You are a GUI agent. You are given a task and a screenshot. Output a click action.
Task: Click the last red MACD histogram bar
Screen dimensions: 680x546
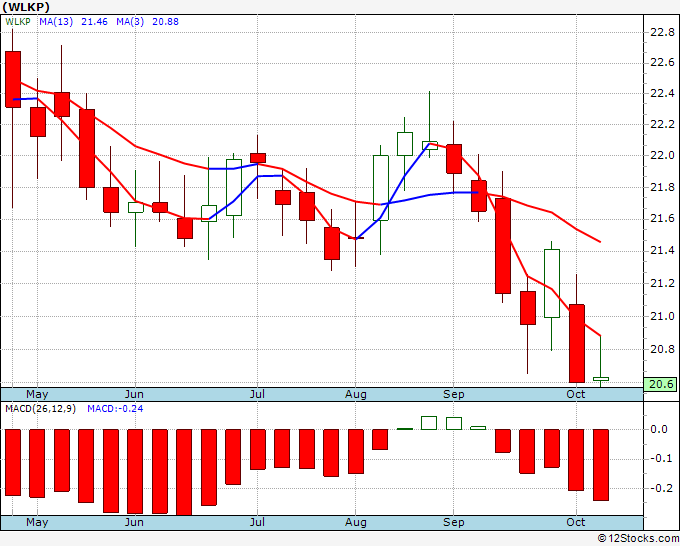(601, 465)
